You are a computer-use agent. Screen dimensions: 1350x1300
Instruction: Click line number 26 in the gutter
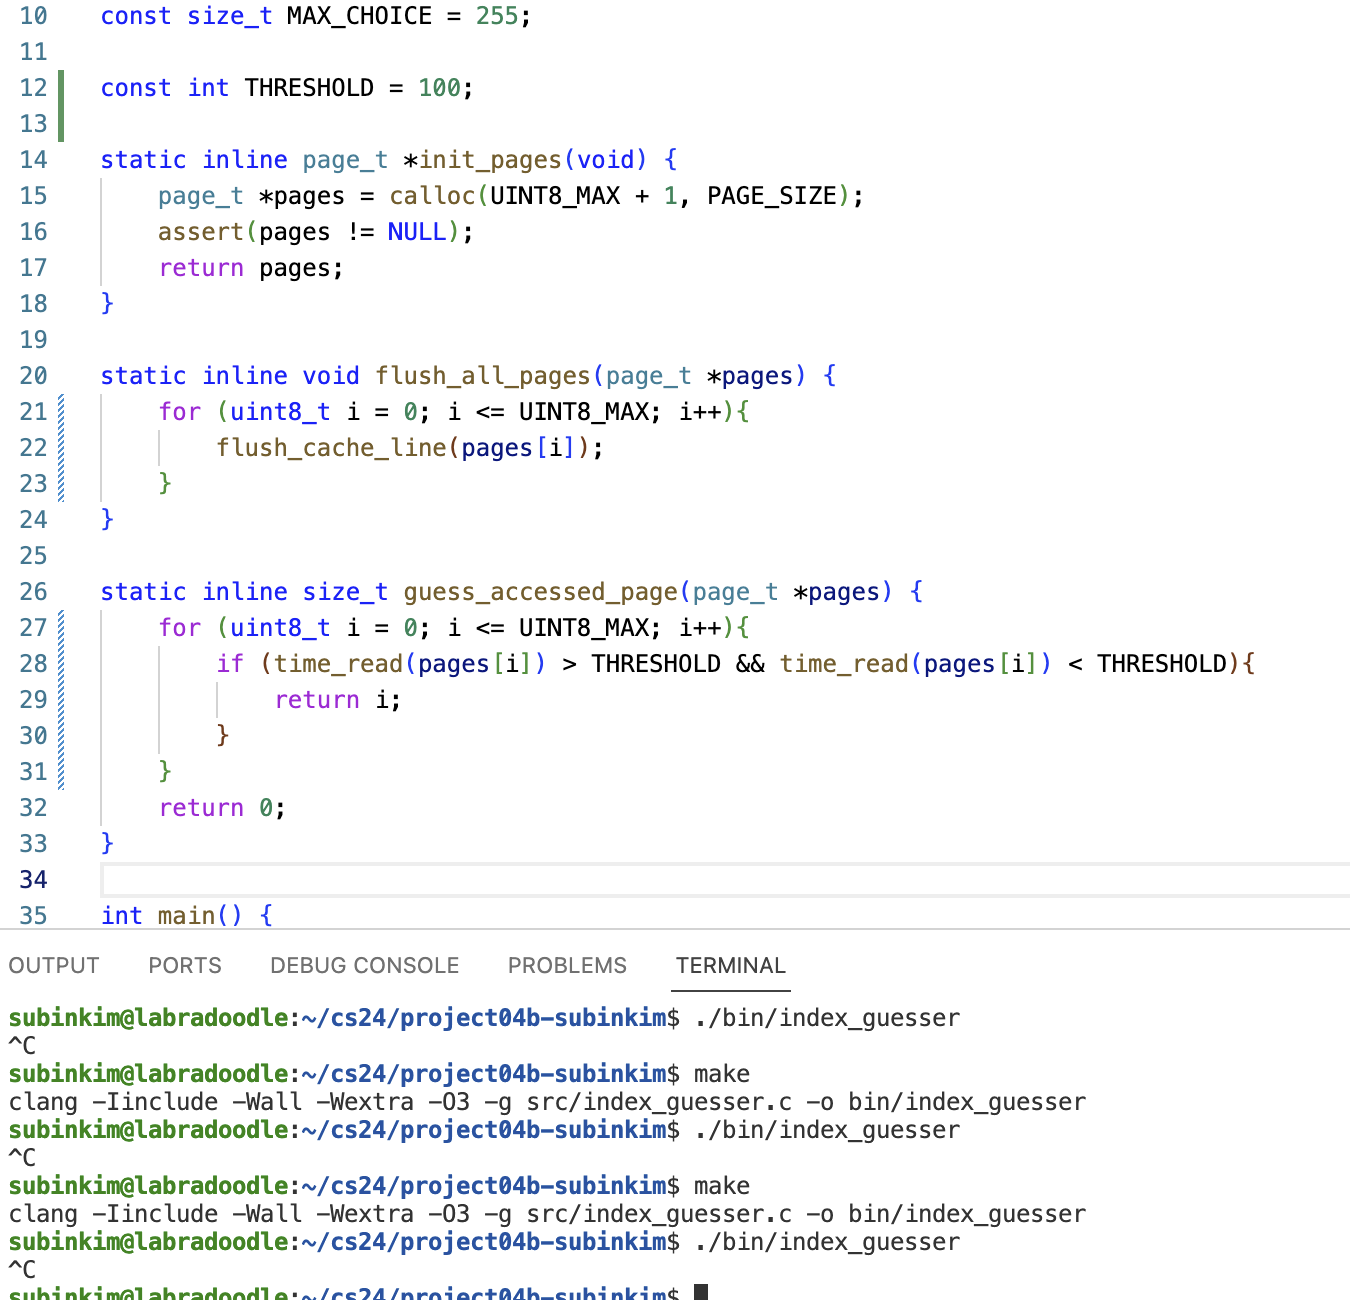point(33,592)
